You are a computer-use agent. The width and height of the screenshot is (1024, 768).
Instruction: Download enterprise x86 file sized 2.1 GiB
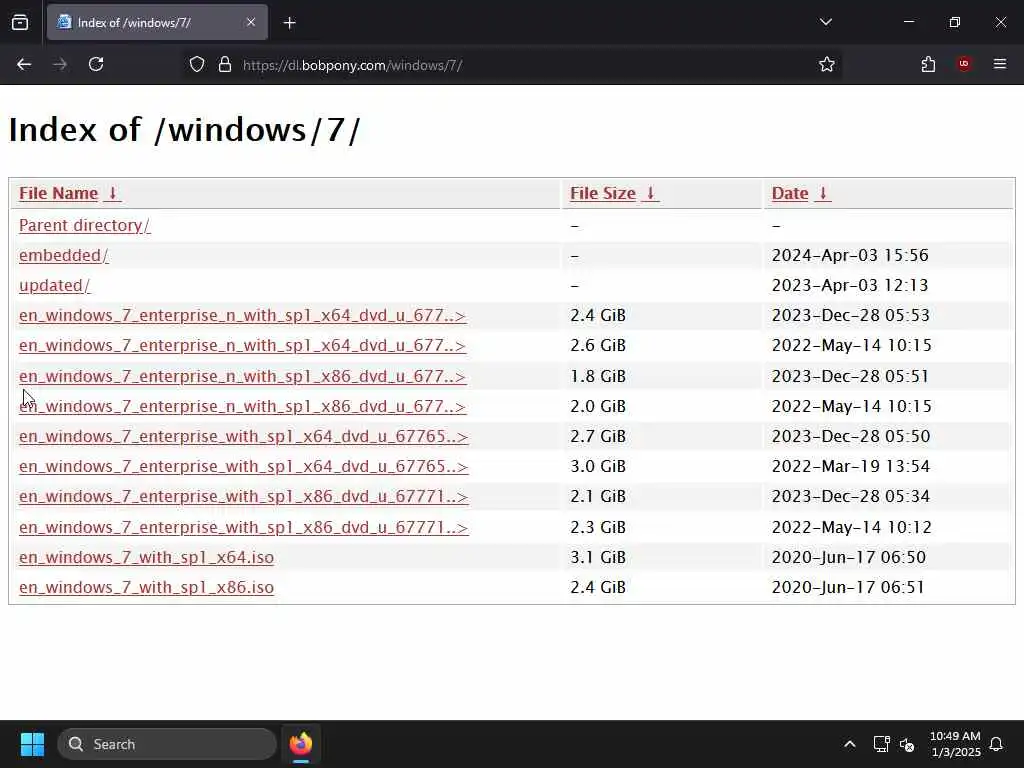244,496
